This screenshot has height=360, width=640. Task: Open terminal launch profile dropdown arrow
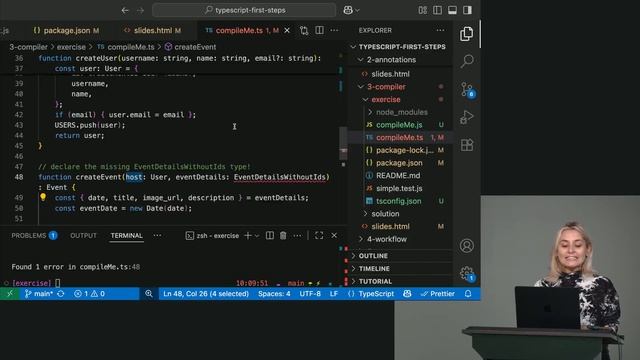[257, 236]
